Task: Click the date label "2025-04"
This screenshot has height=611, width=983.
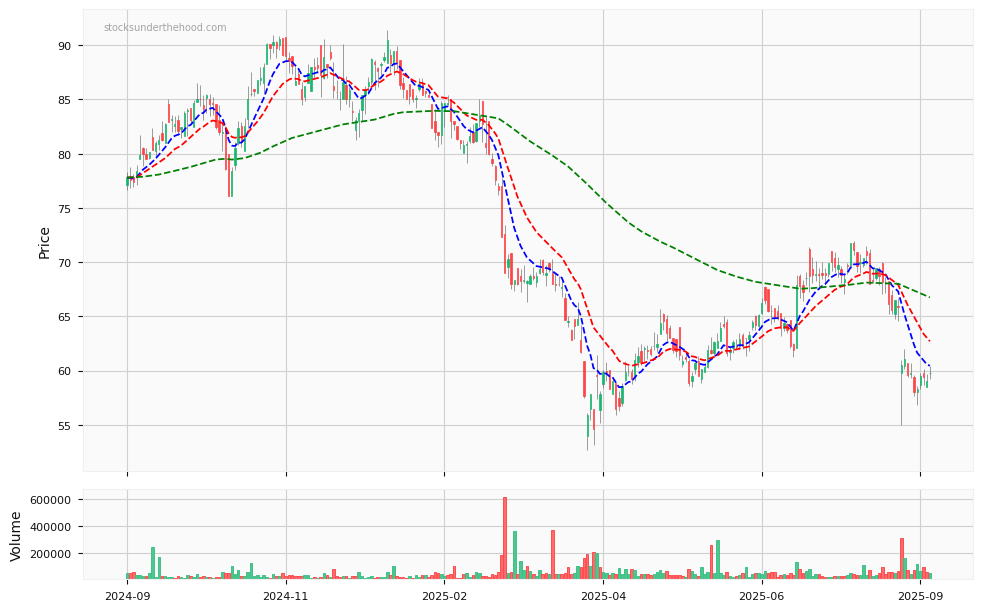Action: 603,596
